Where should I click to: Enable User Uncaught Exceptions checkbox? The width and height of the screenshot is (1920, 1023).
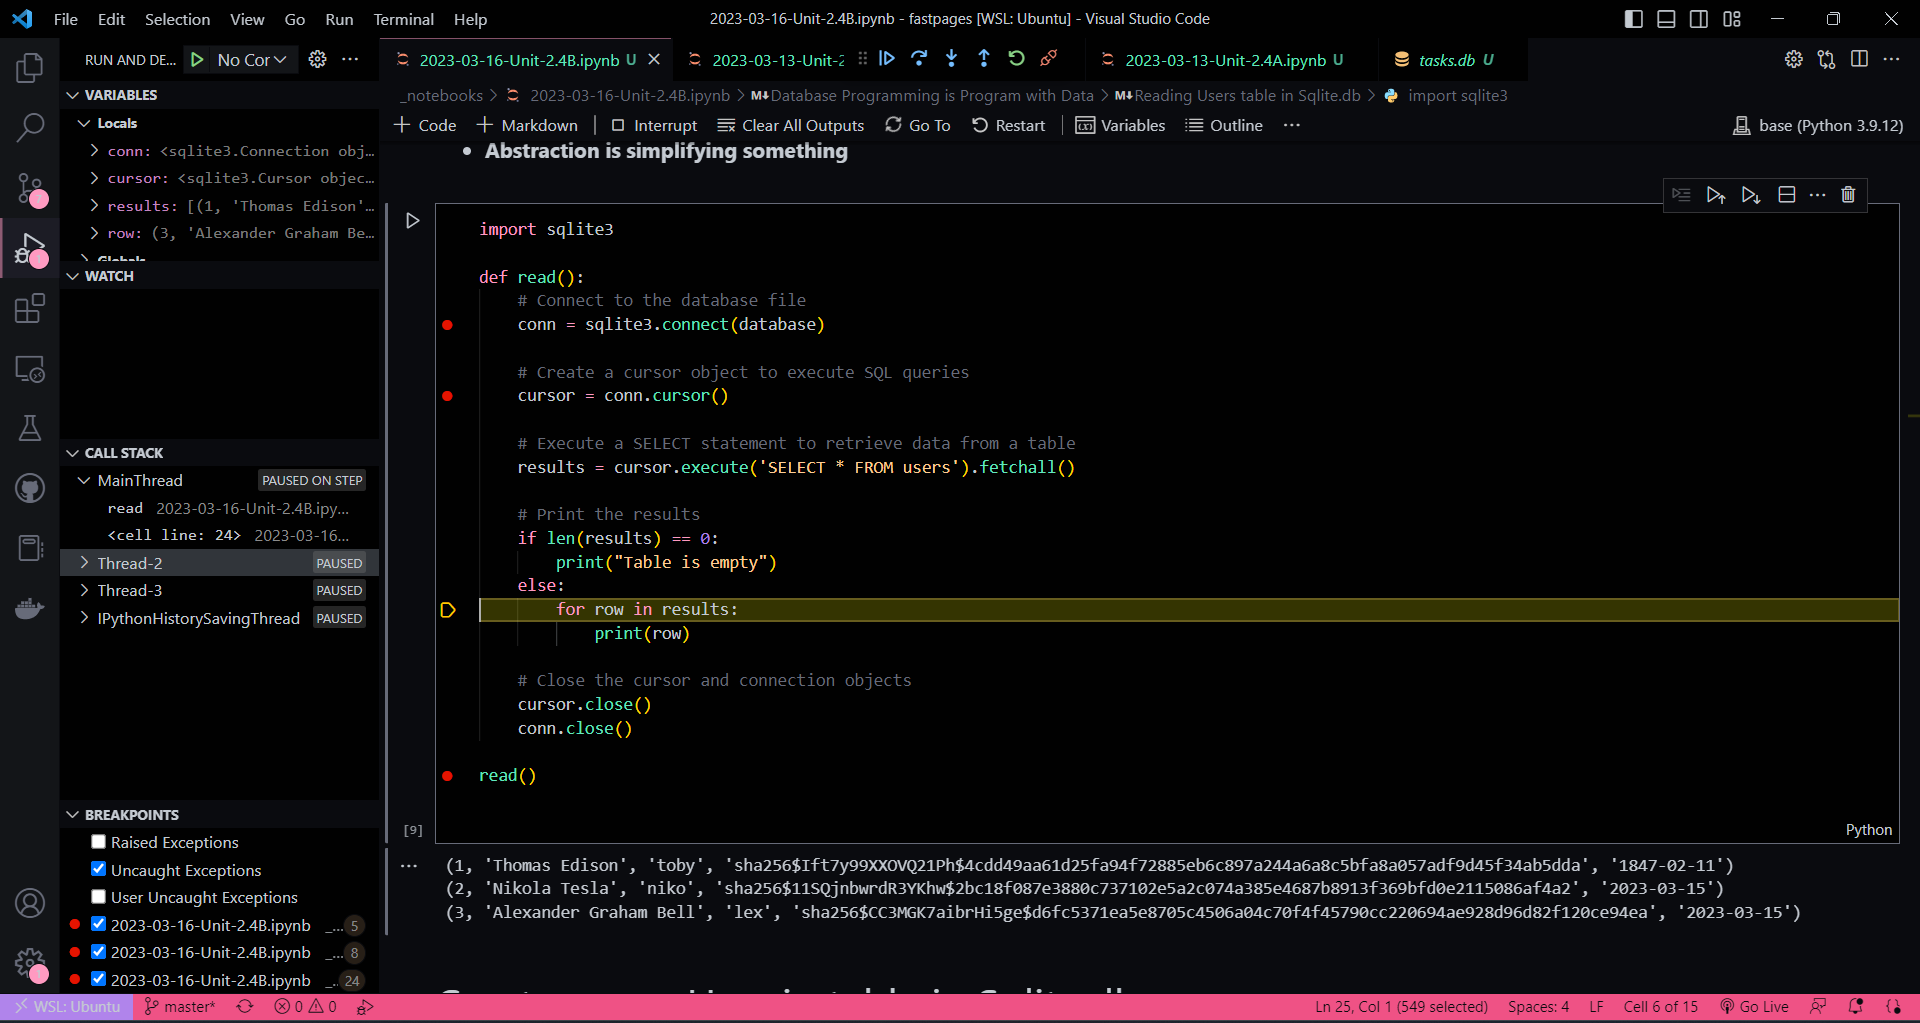coord(98,897)
